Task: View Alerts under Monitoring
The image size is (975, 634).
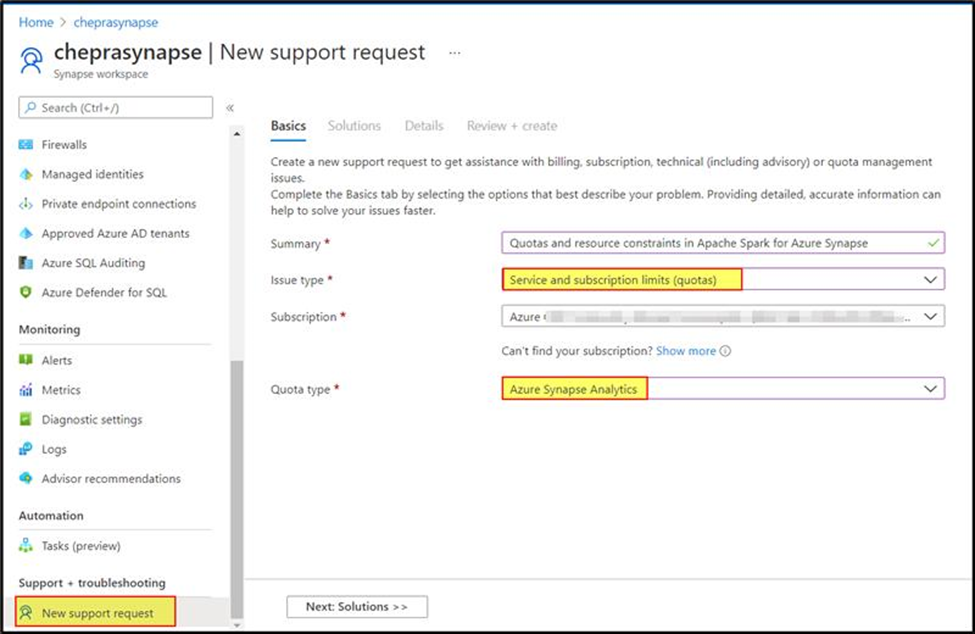Action: pyautogui.click(x=57, y=360)
